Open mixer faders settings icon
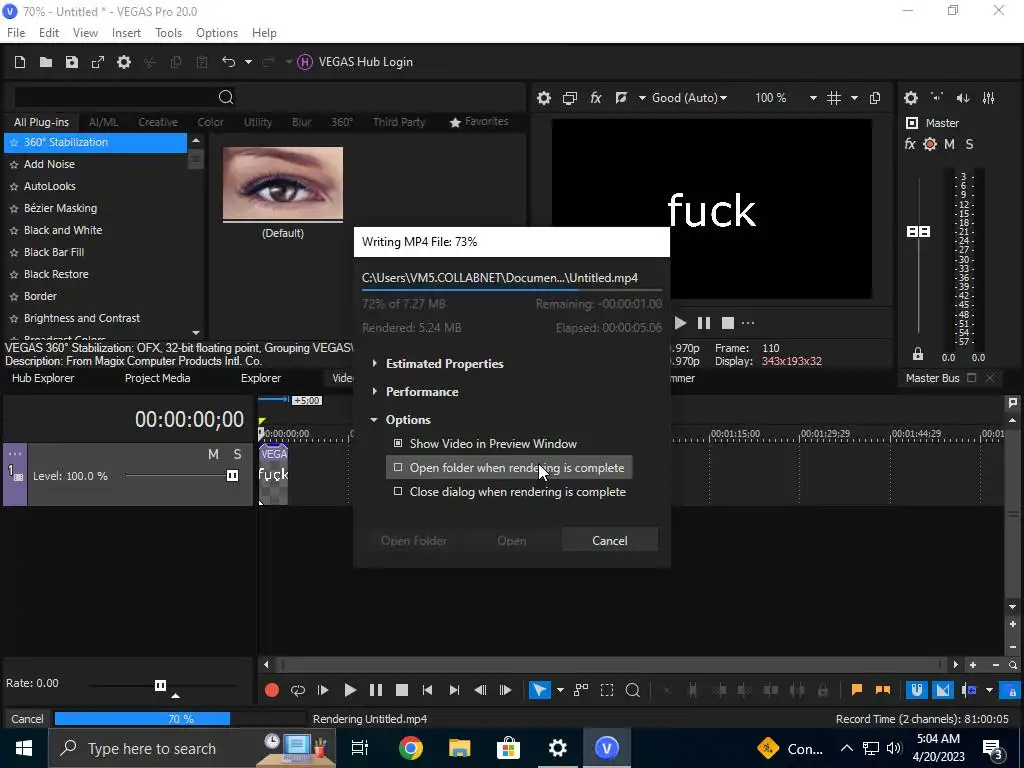1024x768 pixels. click(x=989, y=98)
